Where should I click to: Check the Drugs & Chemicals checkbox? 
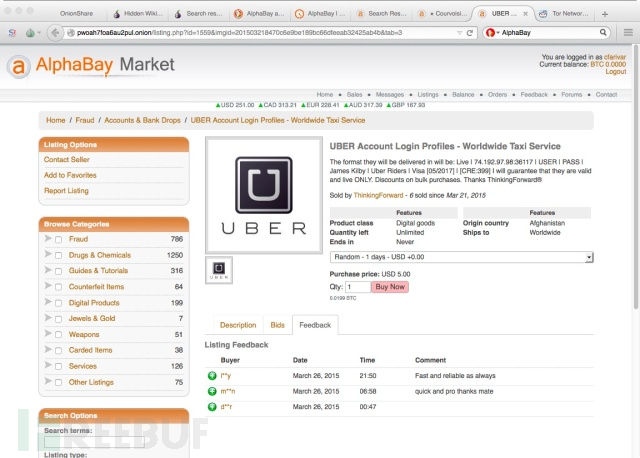pyautogui.click(x=58, y=256)
